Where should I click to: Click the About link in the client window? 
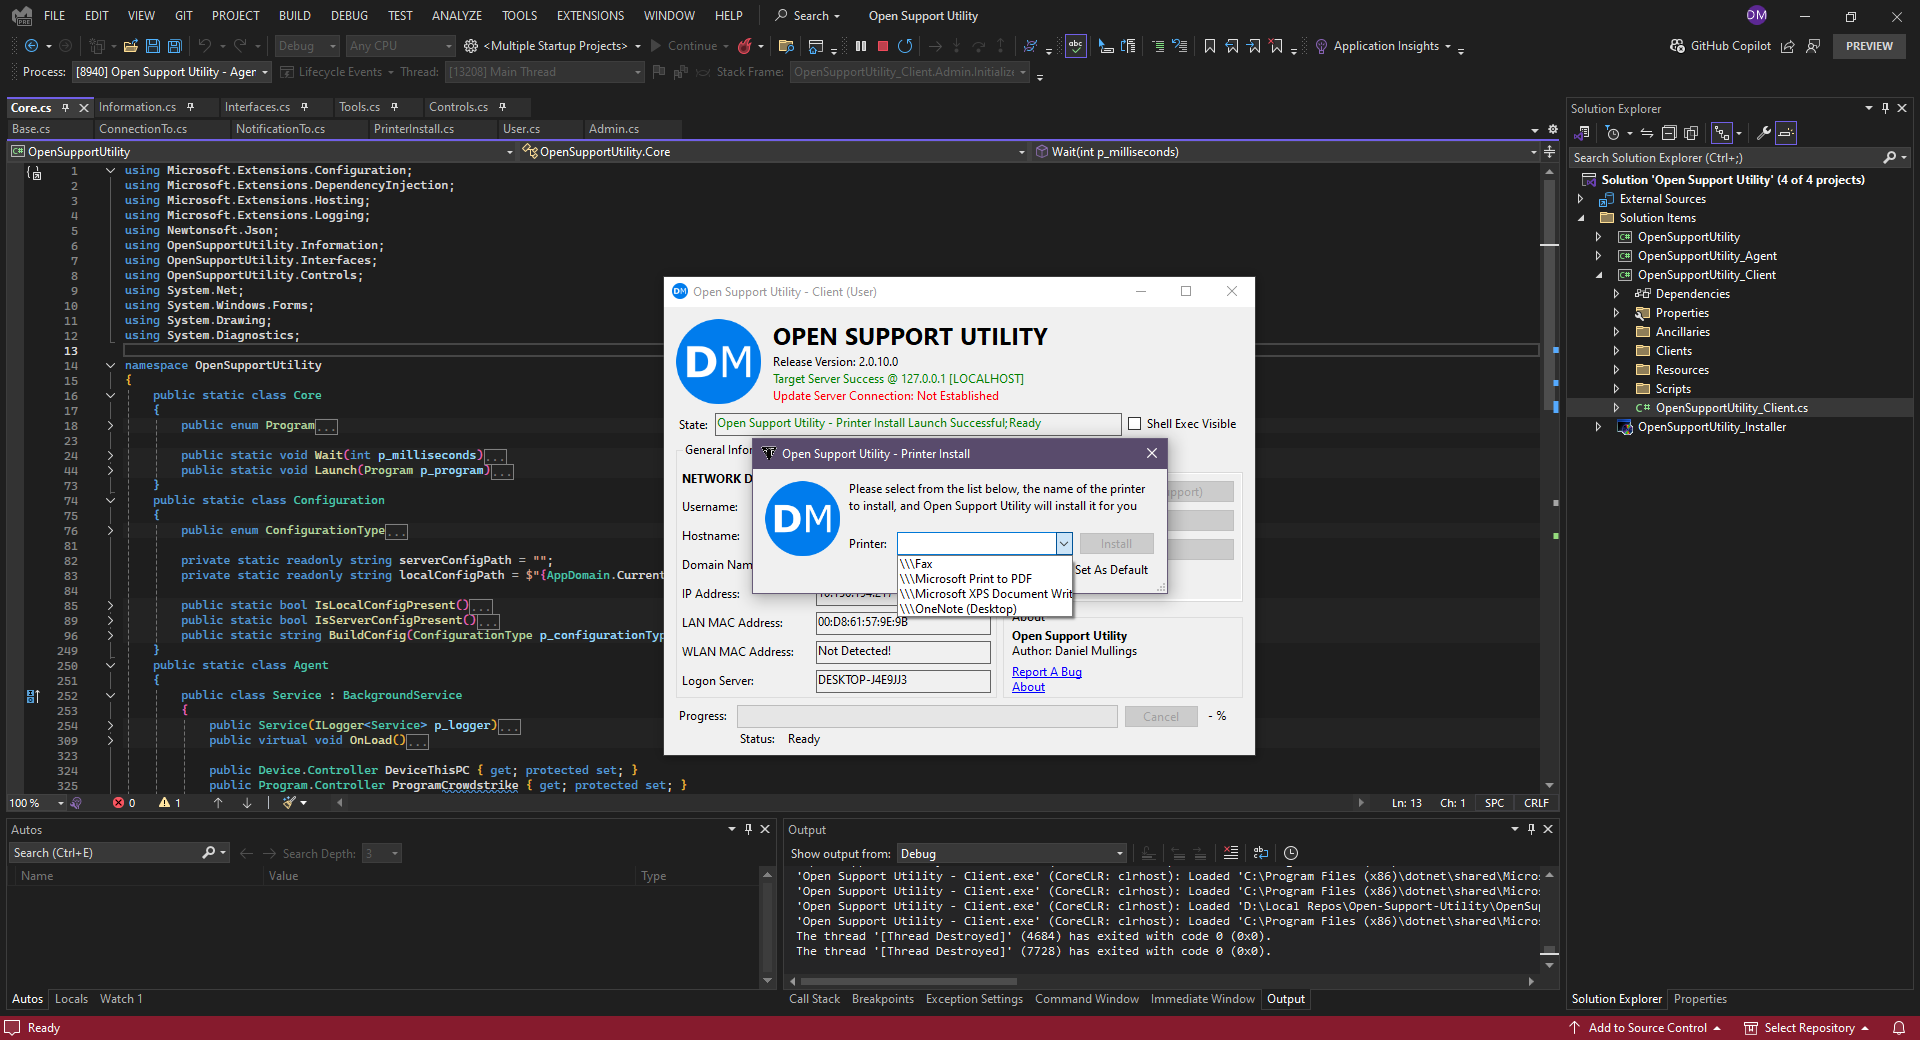[x=1028, y=687]
